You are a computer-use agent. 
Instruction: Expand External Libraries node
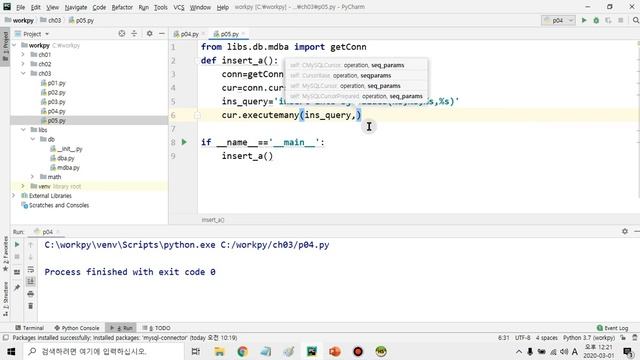[x=14, y=196]
